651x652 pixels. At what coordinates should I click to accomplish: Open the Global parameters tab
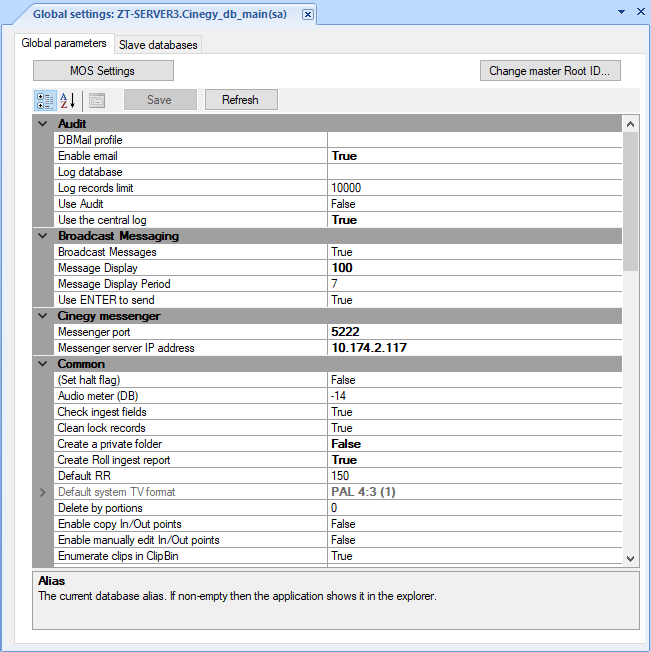64,43
